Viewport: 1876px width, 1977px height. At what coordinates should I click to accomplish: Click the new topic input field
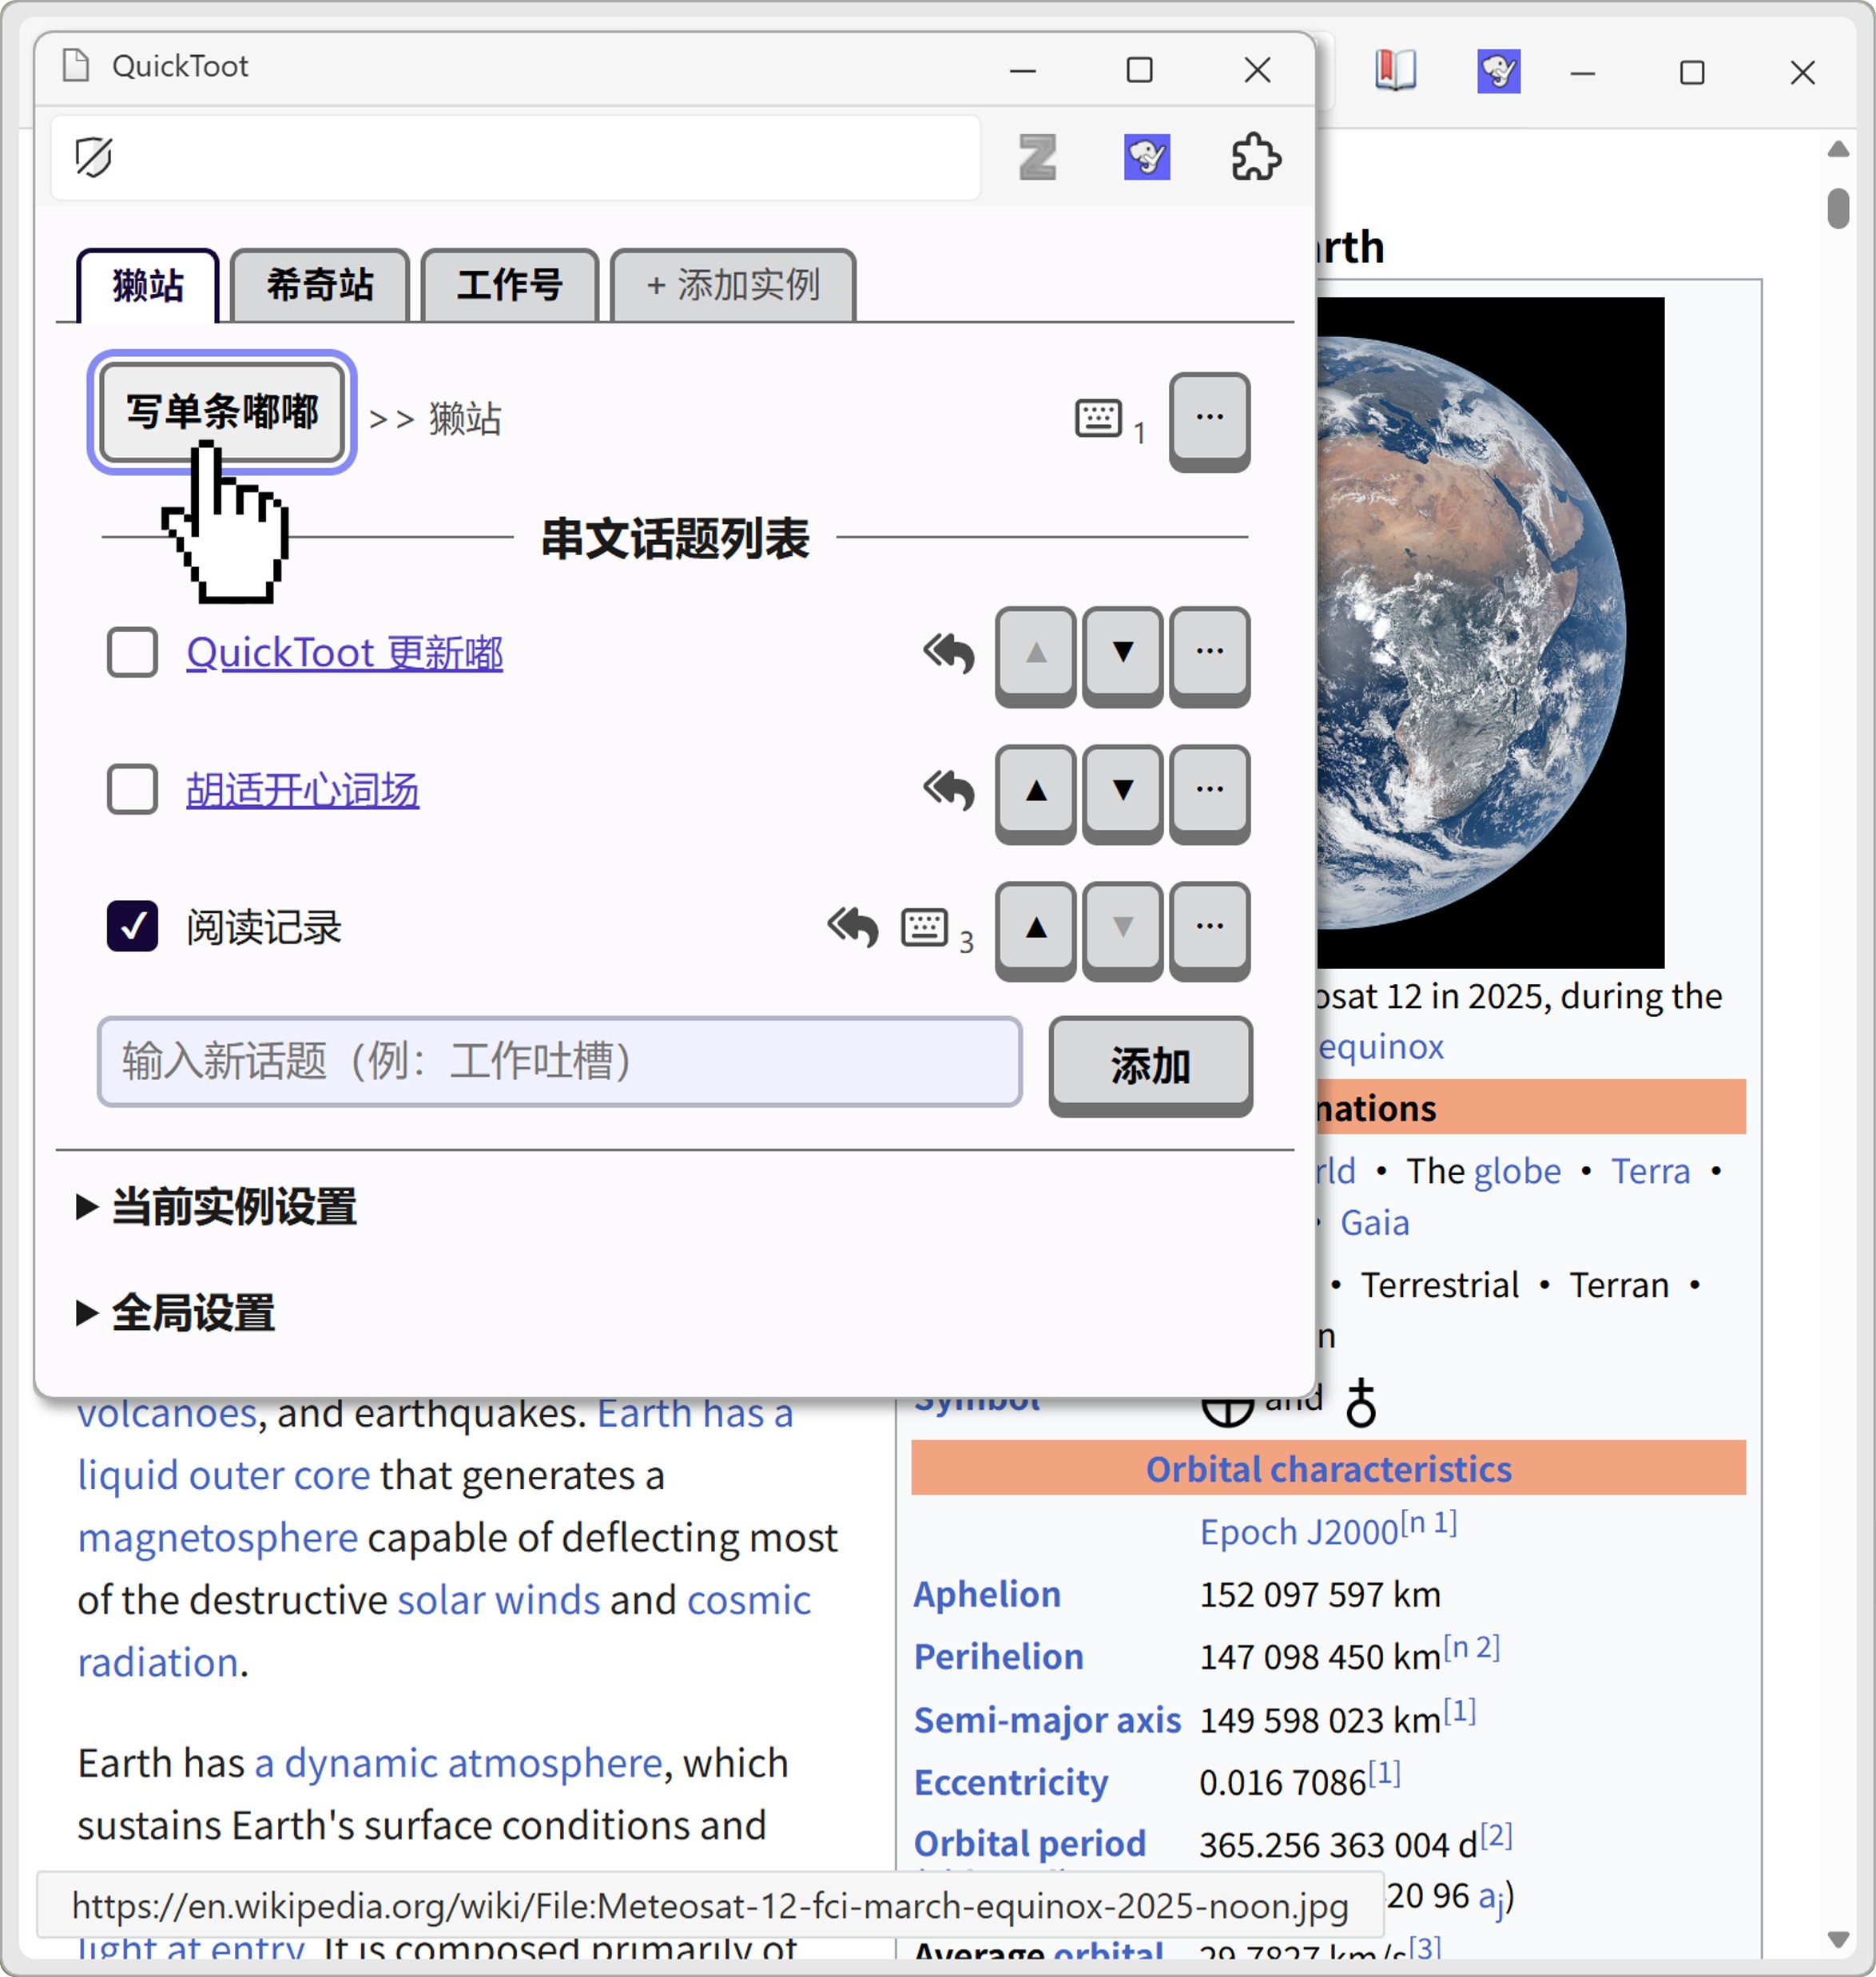coord(559,1061)
